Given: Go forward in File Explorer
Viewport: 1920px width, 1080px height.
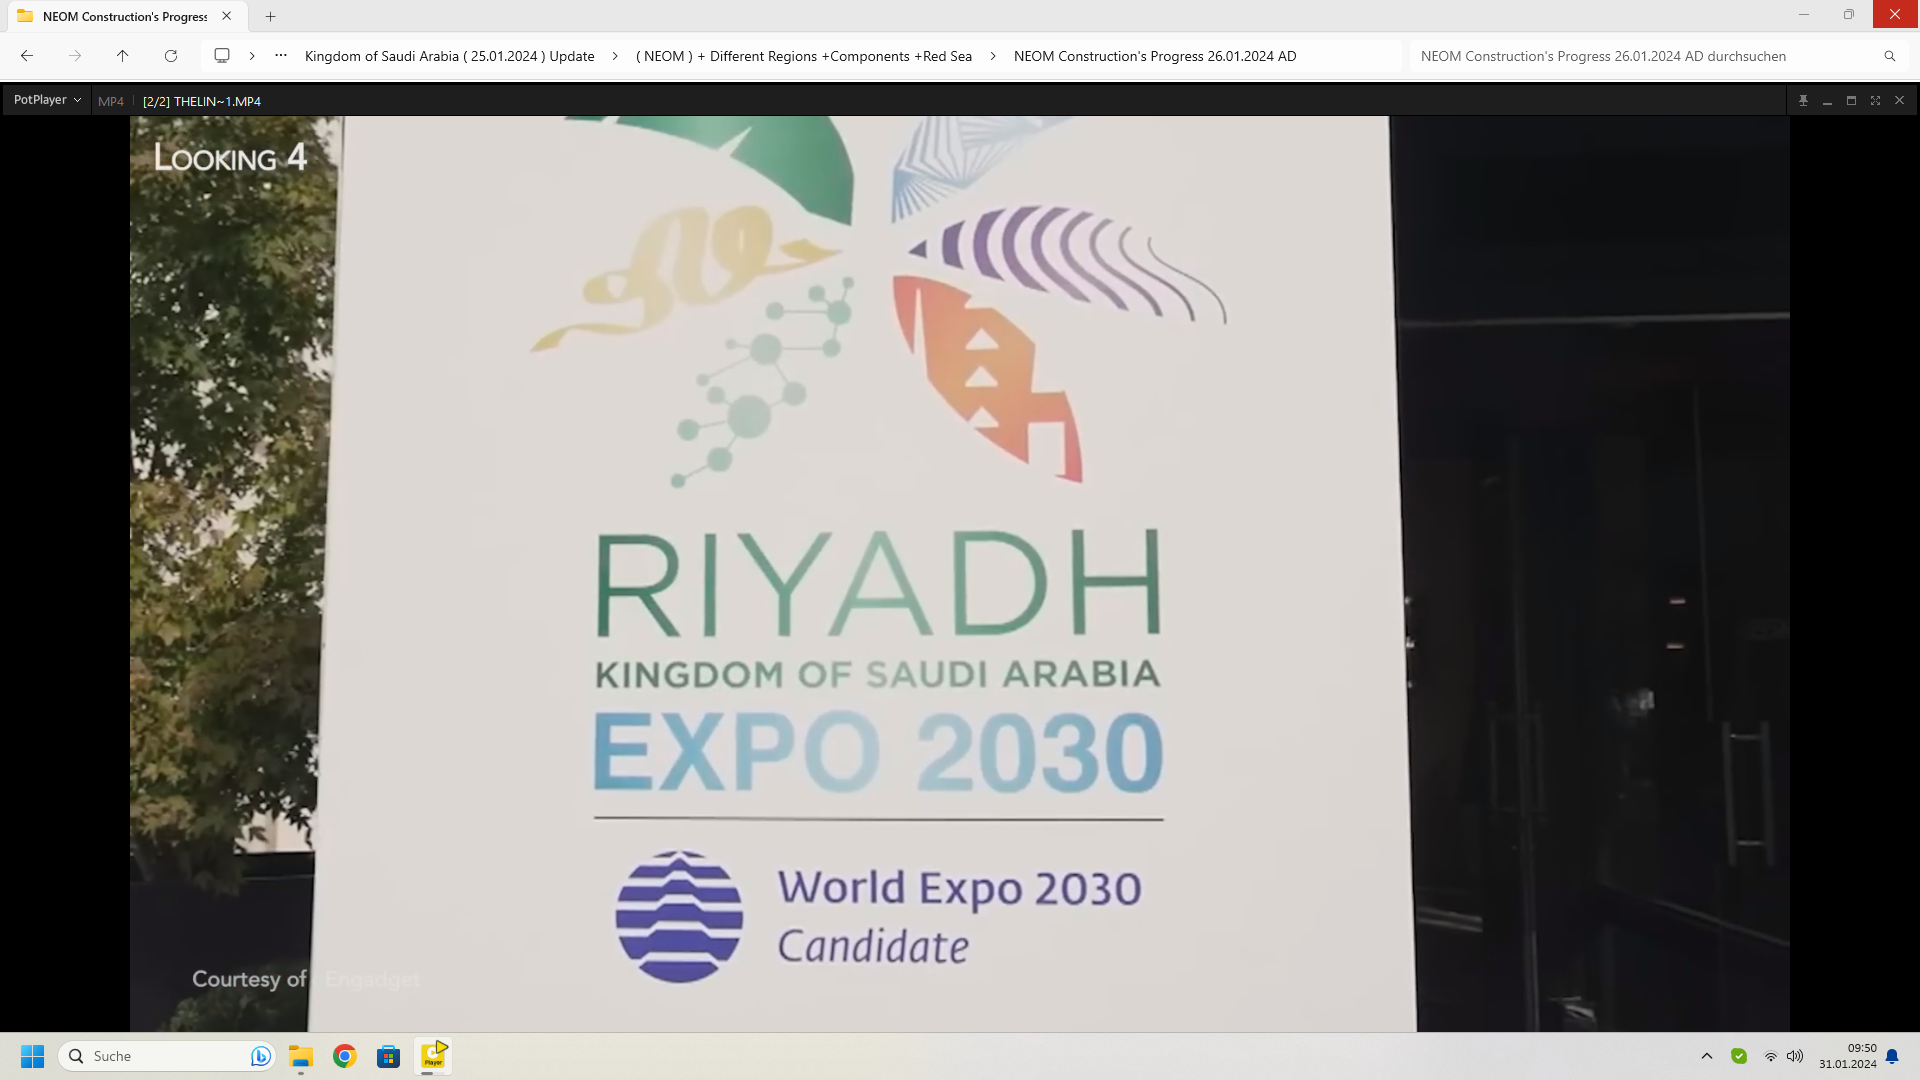Looking at the screenshot, I should pos(75,56).
